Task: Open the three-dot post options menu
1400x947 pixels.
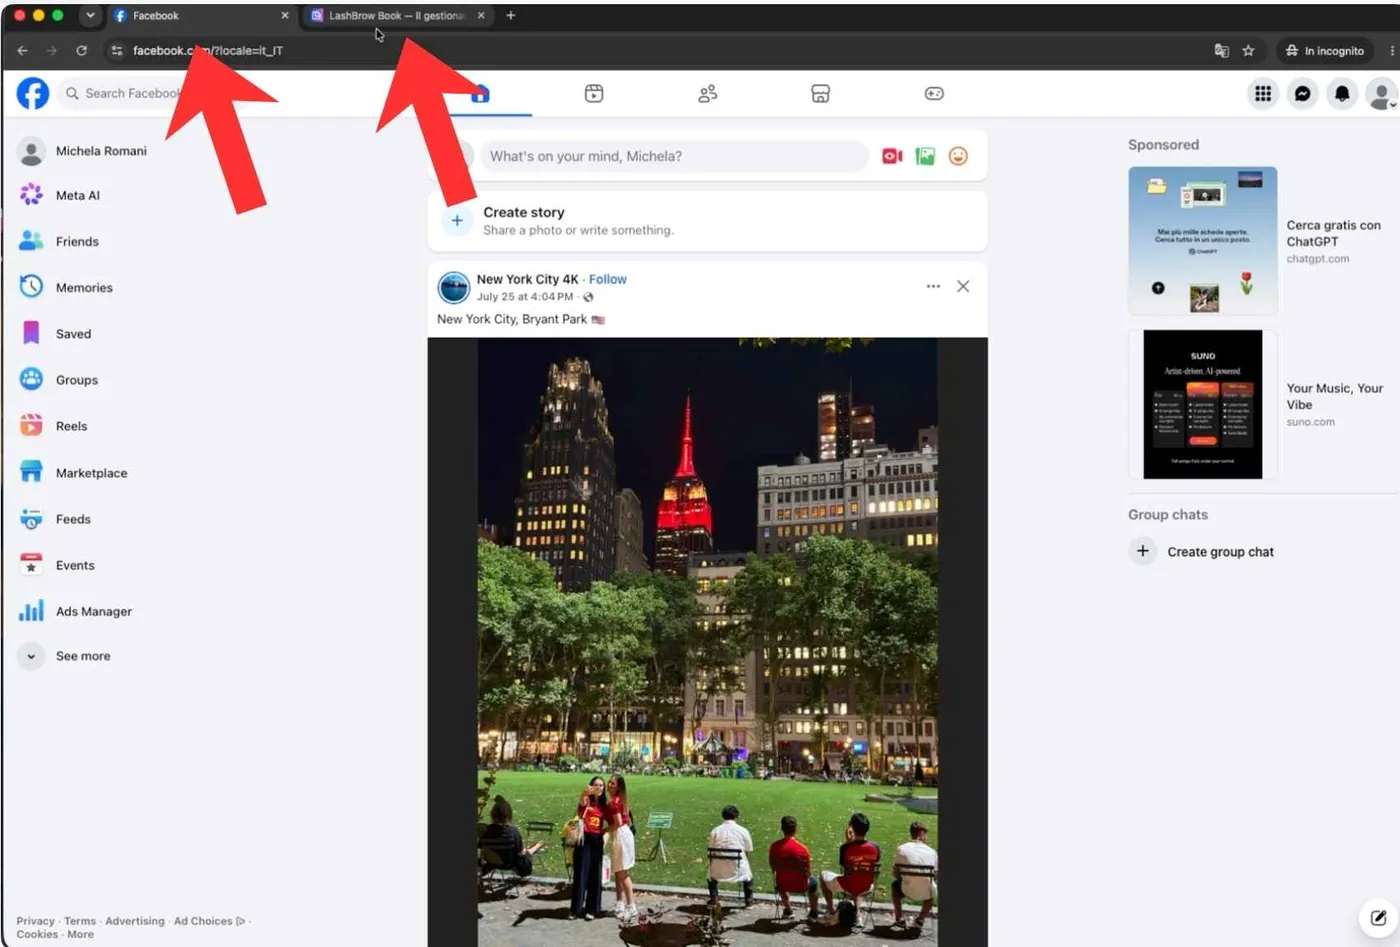Action: click(x=933, y=286)
